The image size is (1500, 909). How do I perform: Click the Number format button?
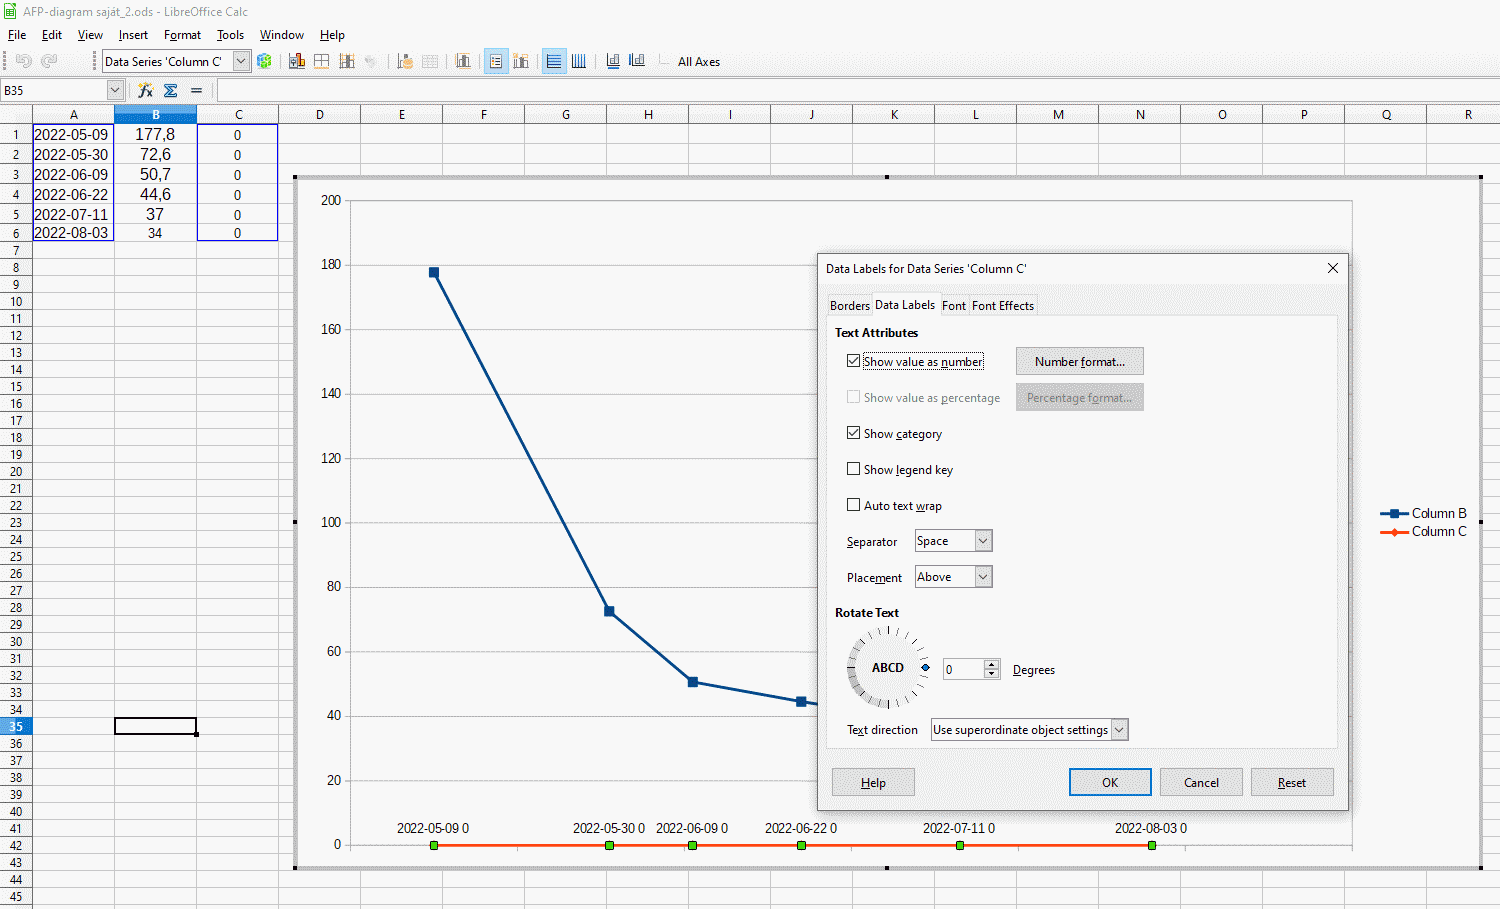click(1080, 361)
